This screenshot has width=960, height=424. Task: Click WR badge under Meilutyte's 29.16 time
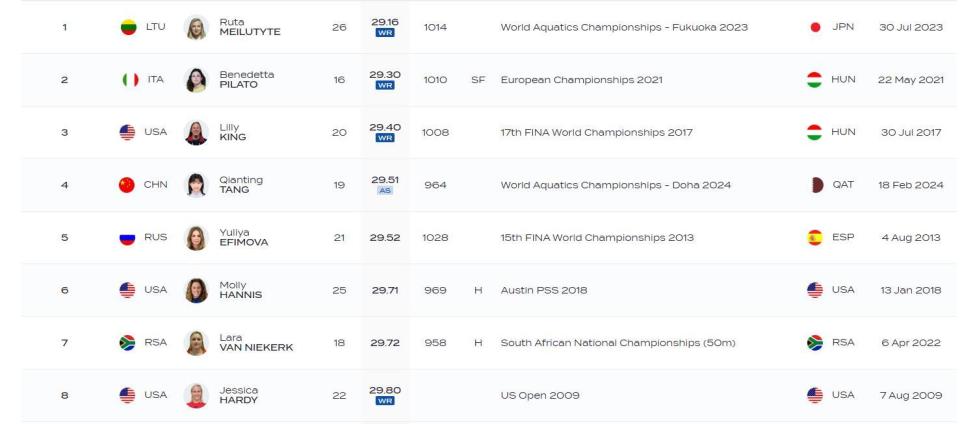click(x=384, y=33)
